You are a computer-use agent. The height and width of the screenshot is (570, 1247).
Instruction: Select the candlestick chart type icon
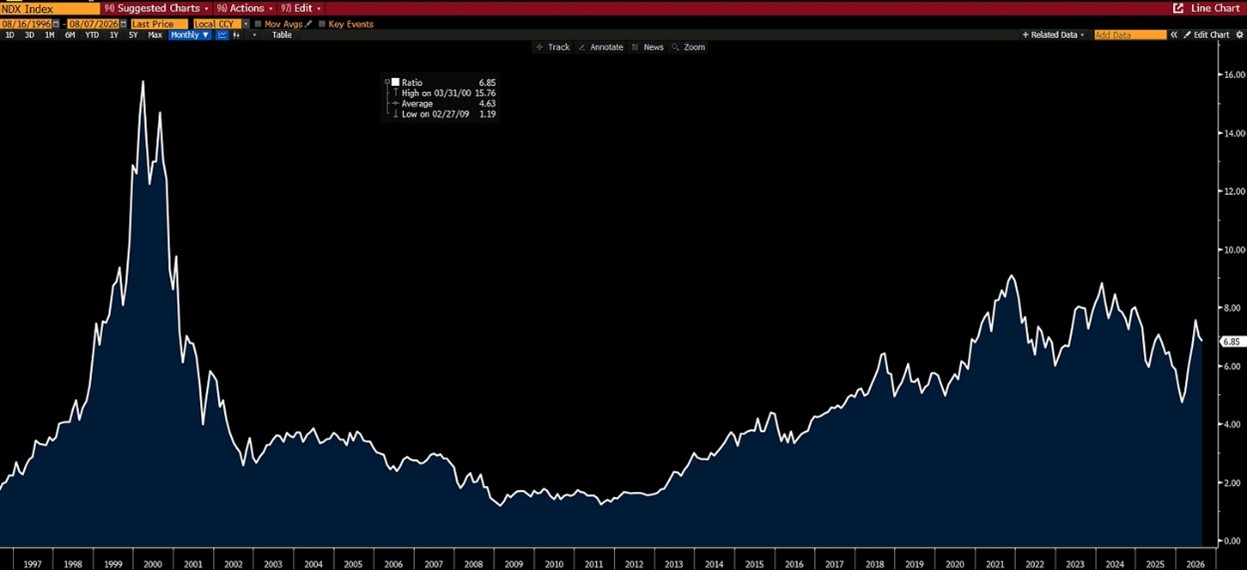236,35
